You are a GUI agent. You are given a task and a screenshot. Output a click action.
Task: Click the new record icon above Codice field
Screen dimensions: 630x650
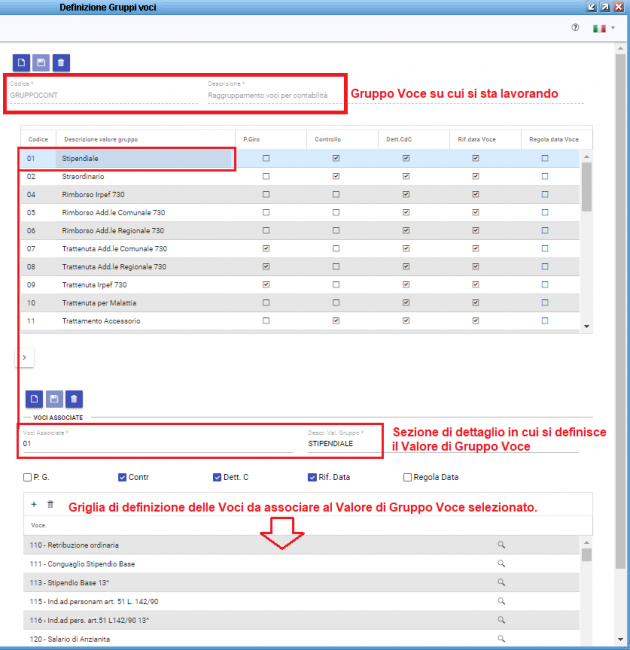coord(19,62)
